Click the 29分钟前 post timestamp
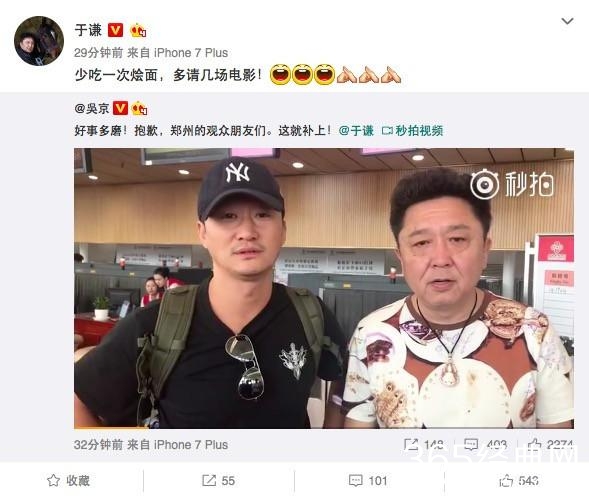This screenshot has width=589, height=498. (98, 53)
